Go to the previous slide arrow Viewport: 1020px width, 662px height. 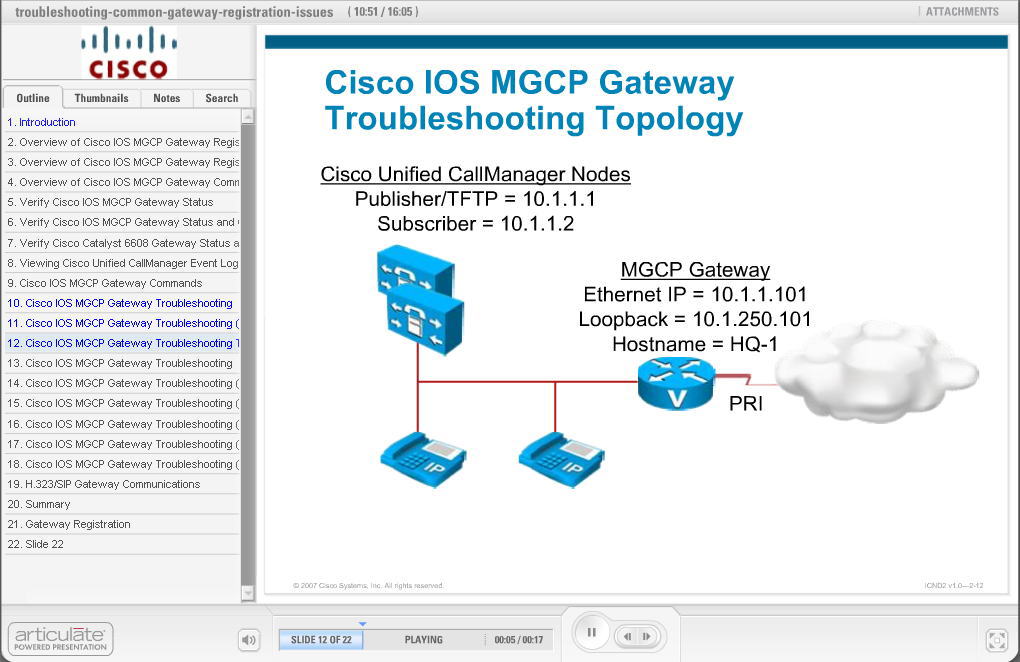[628, 637]
